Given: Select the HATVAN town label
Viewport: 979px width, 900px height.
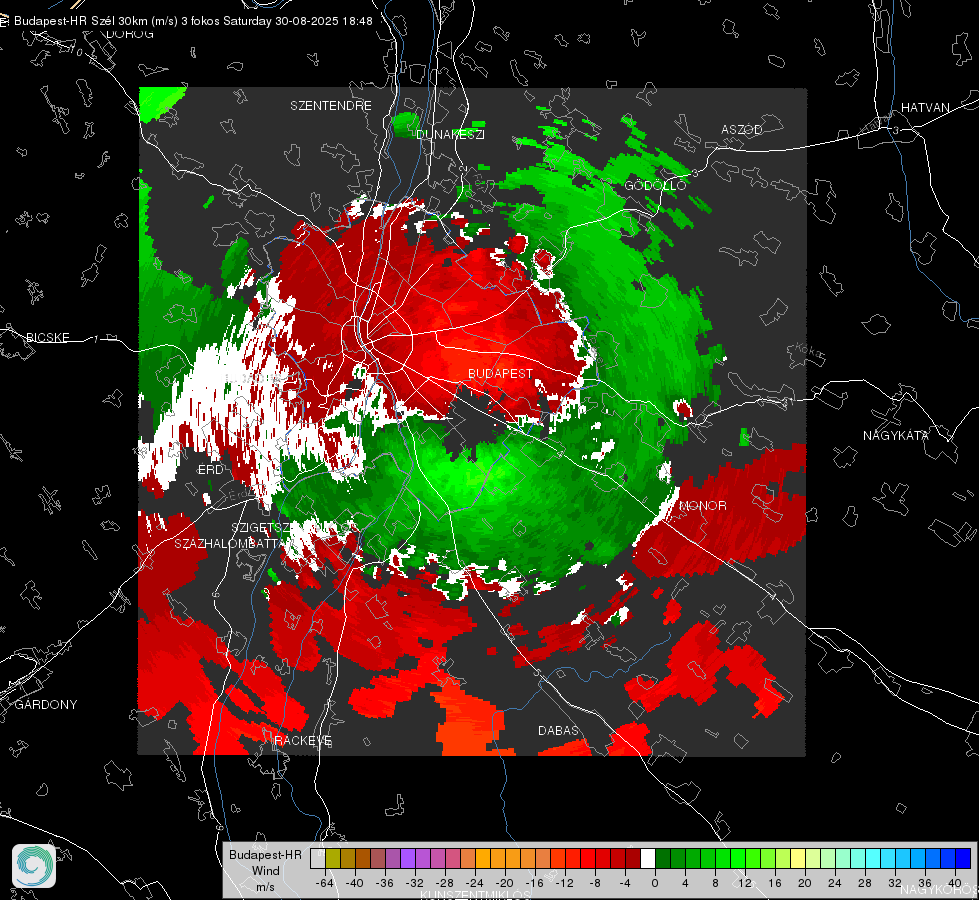Looking at the screenshot, I should pos(925,108).
